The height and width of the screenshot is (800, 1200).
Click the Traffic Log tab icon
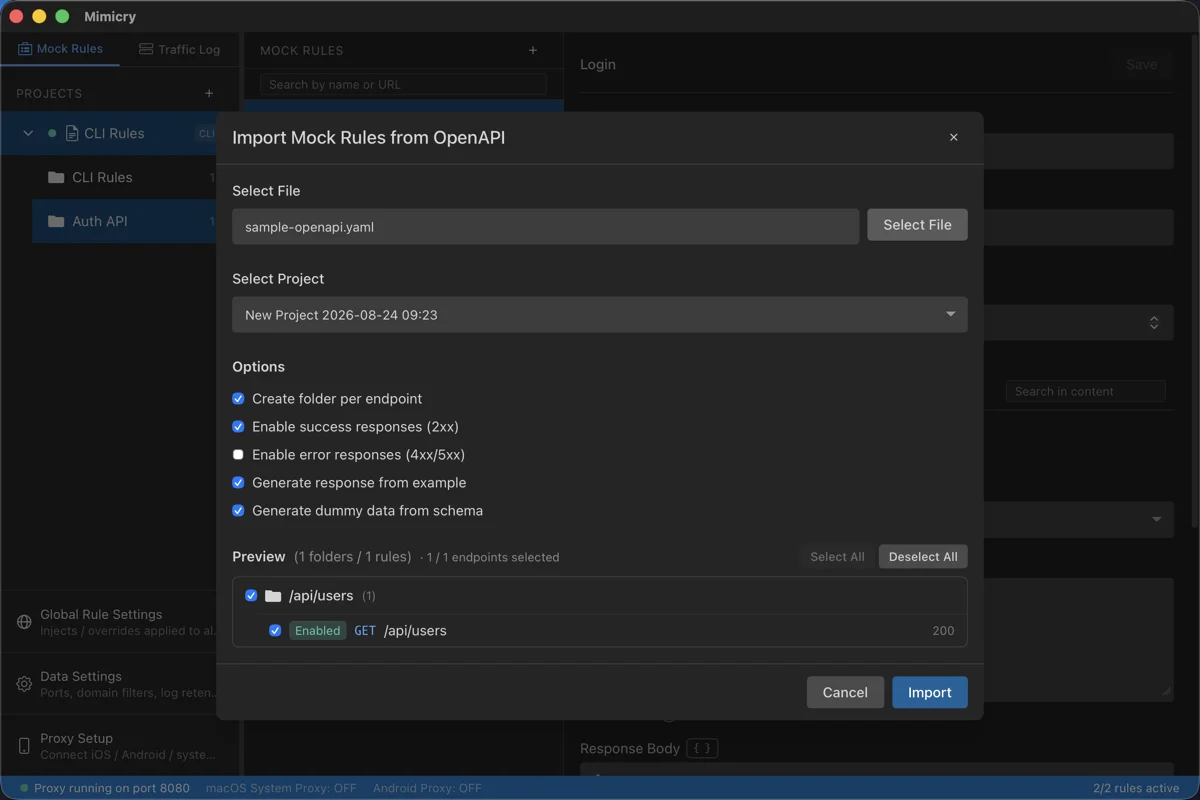(146, 48)
